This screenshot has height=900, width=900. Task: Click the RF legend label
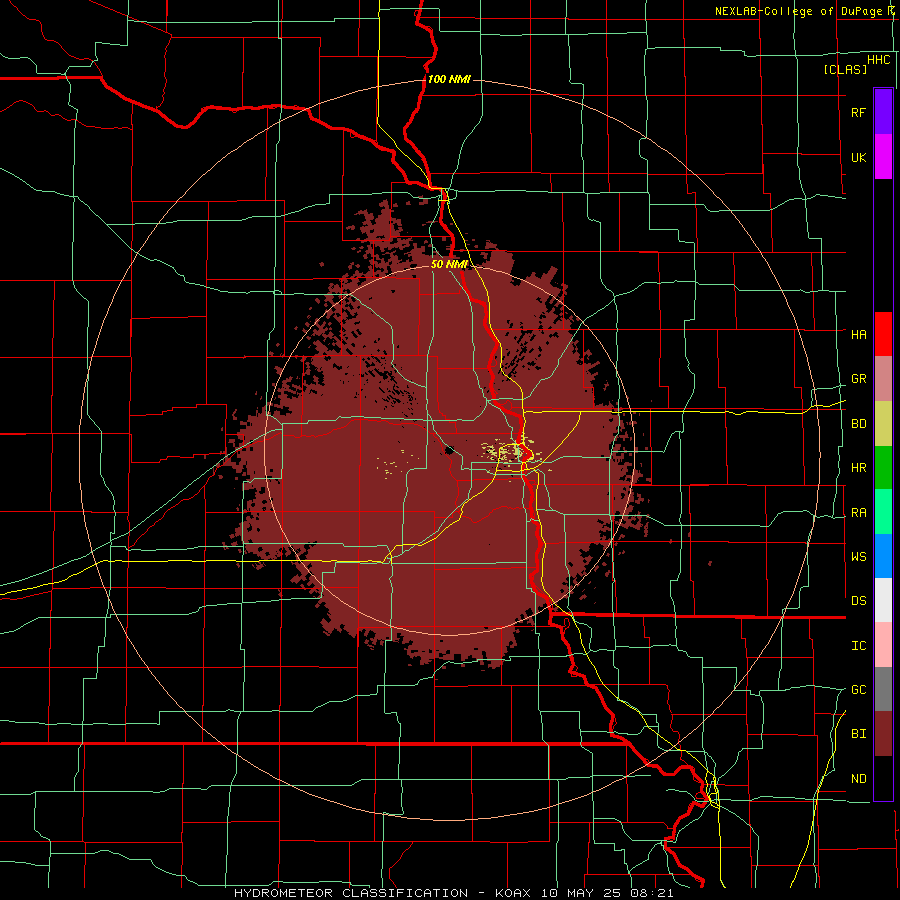pos(858,112)
